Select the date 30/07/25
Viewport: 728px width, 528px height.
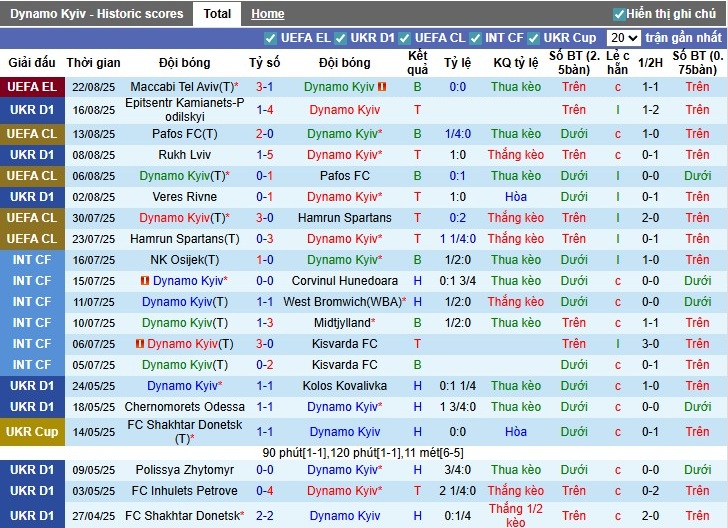93,218
